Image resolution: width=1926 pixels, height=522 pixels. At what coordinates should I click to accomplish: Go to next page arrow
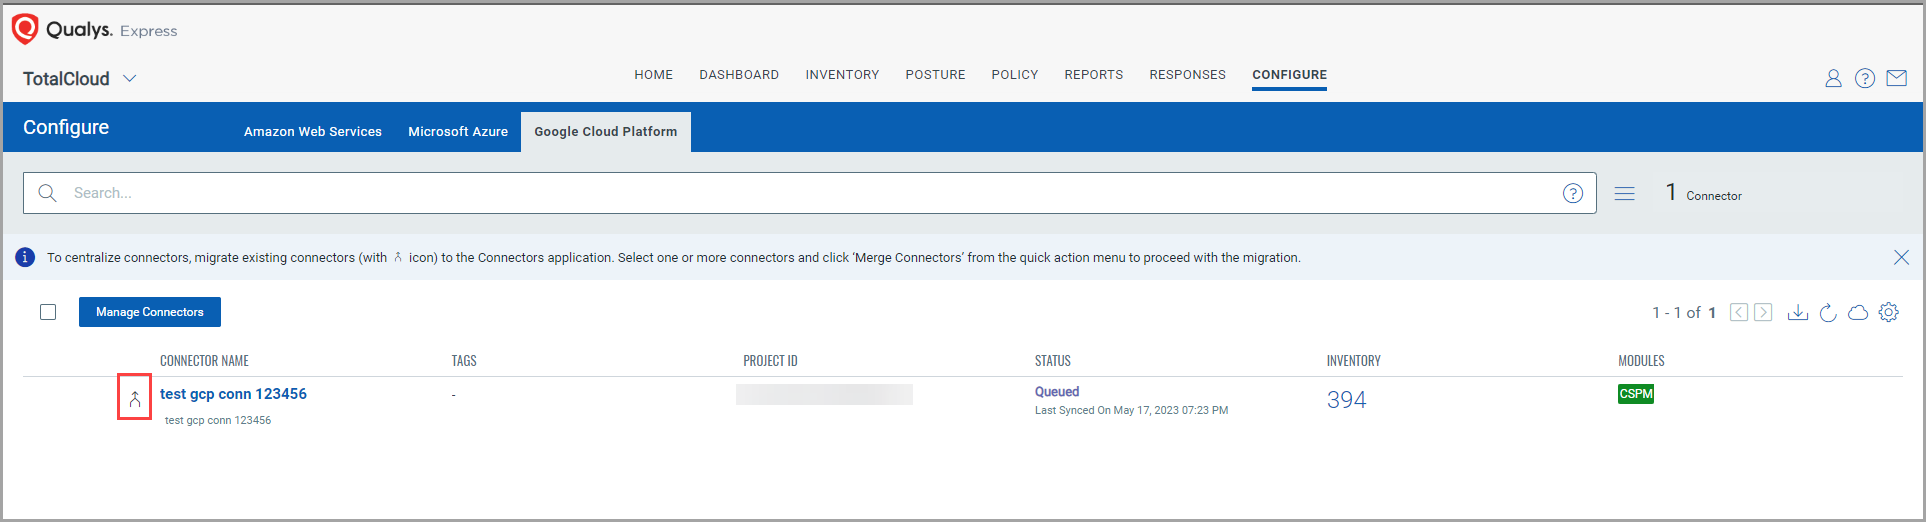(x=1763, y=312)
